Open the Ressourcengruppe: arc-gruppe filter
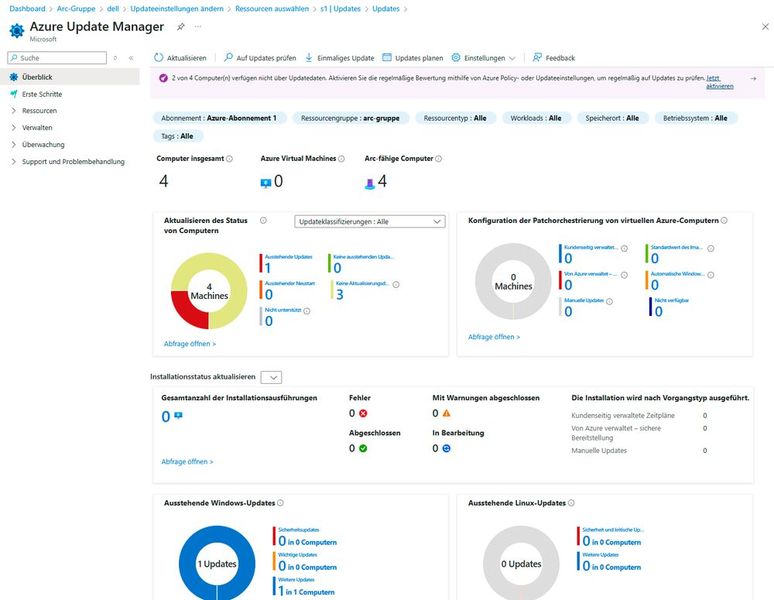Screen dimensions: 774x600 (x=350, y=118)
